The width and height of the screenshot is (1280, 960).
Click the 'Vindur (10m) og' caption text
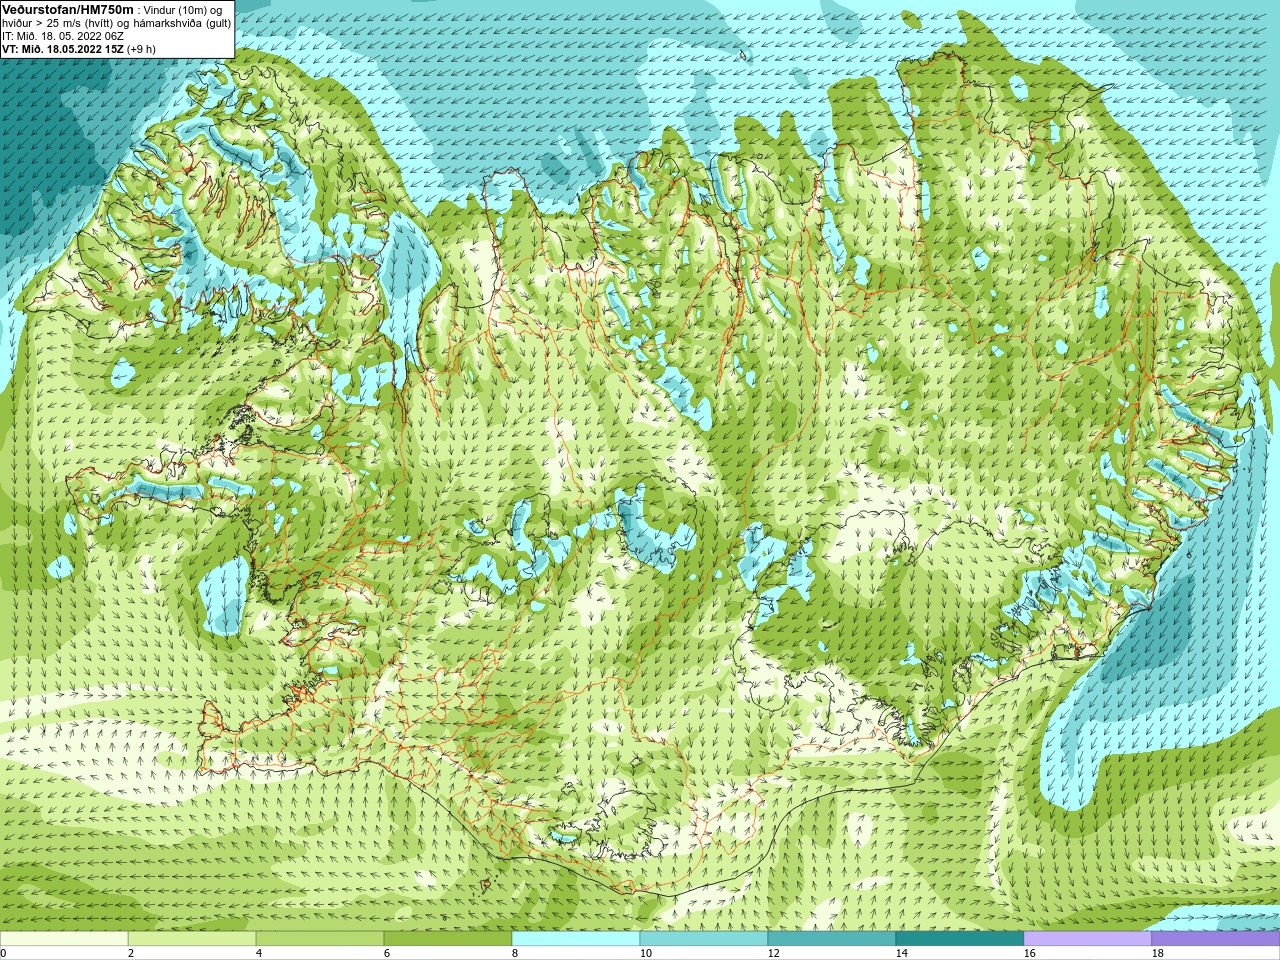[183, 10]
